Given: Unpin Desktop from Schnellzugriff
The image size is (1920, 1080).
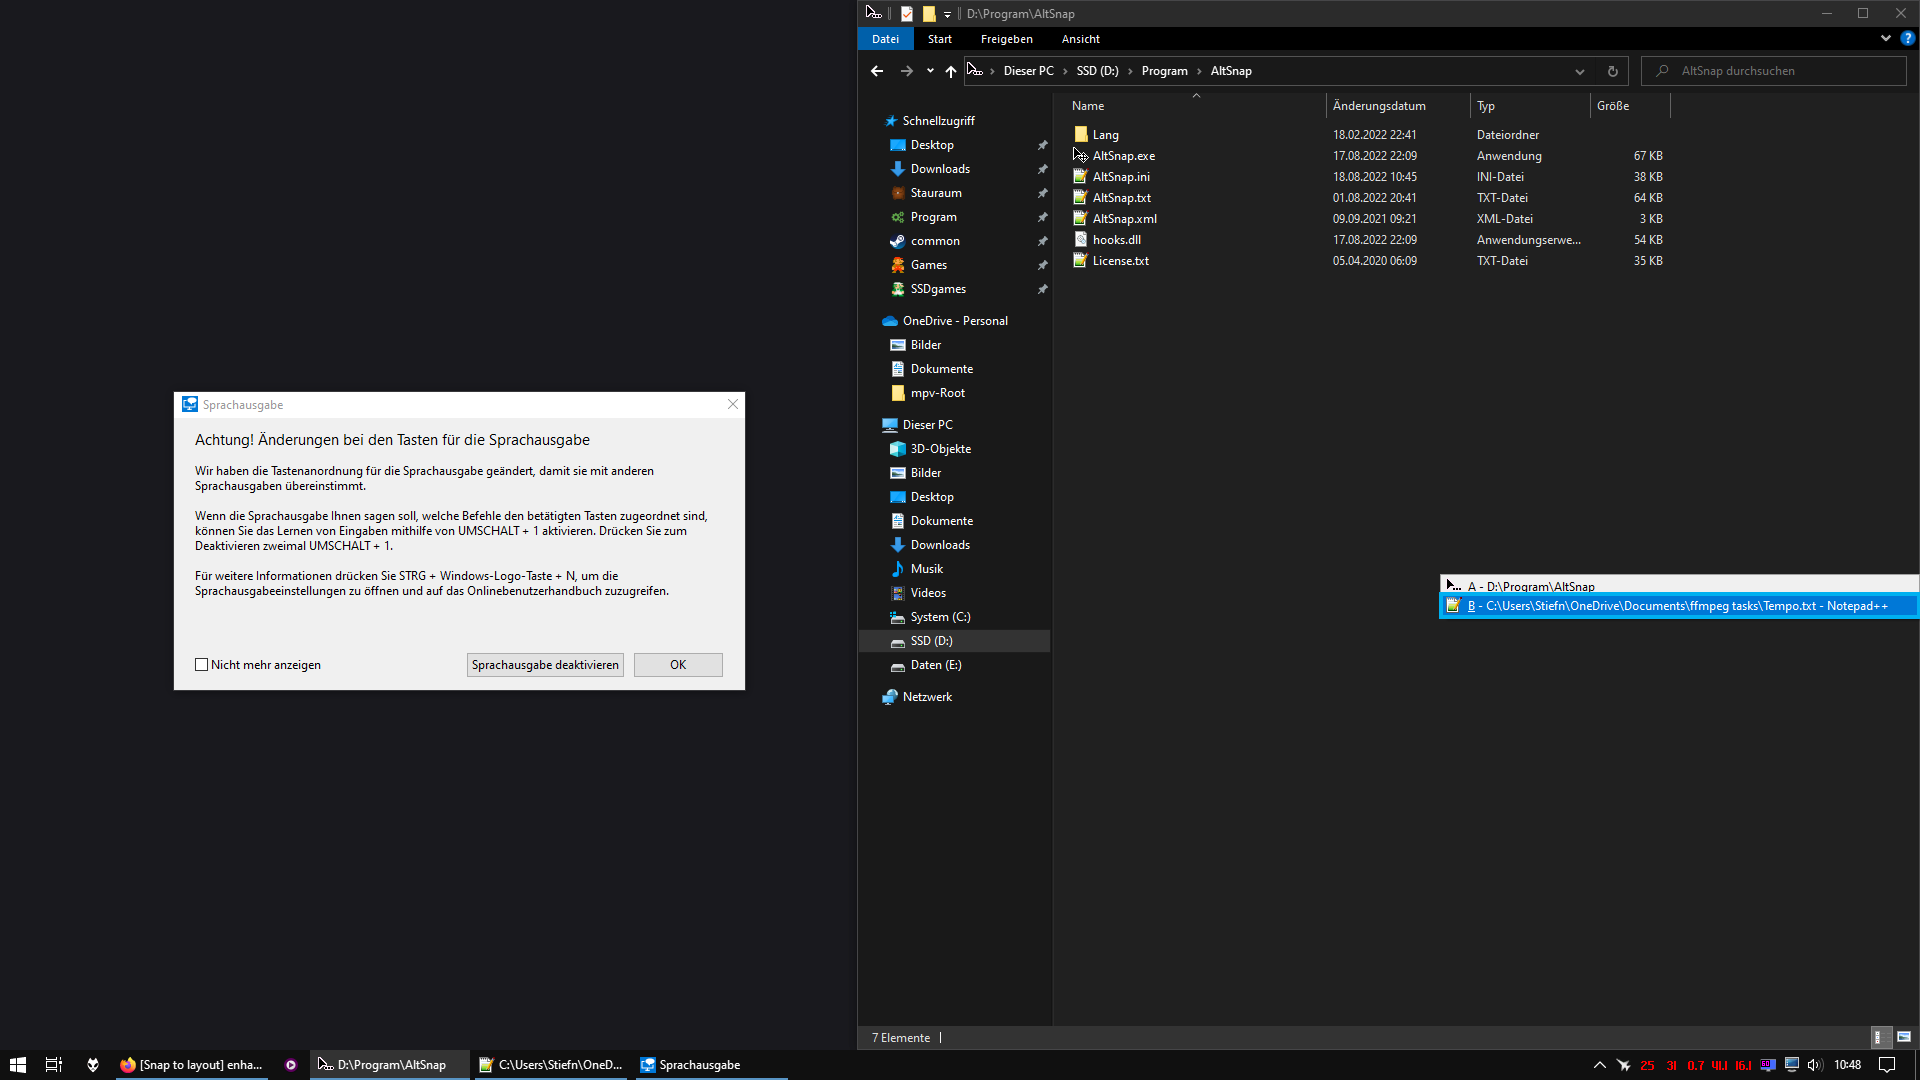Looking at the screenshot, I should tap(1042, 144).
